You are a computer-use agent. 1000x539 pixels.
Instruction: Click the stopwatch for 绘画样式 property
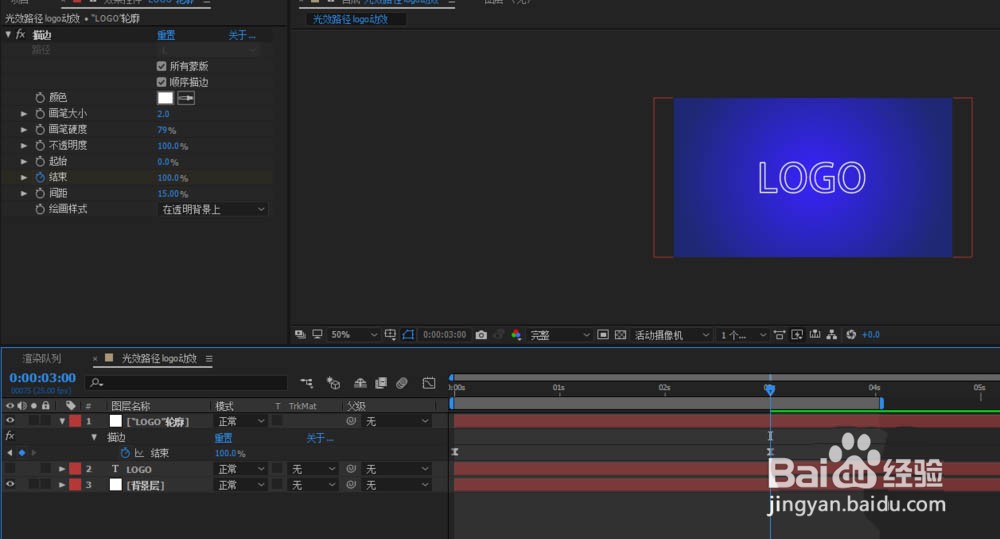coord(40,209)
